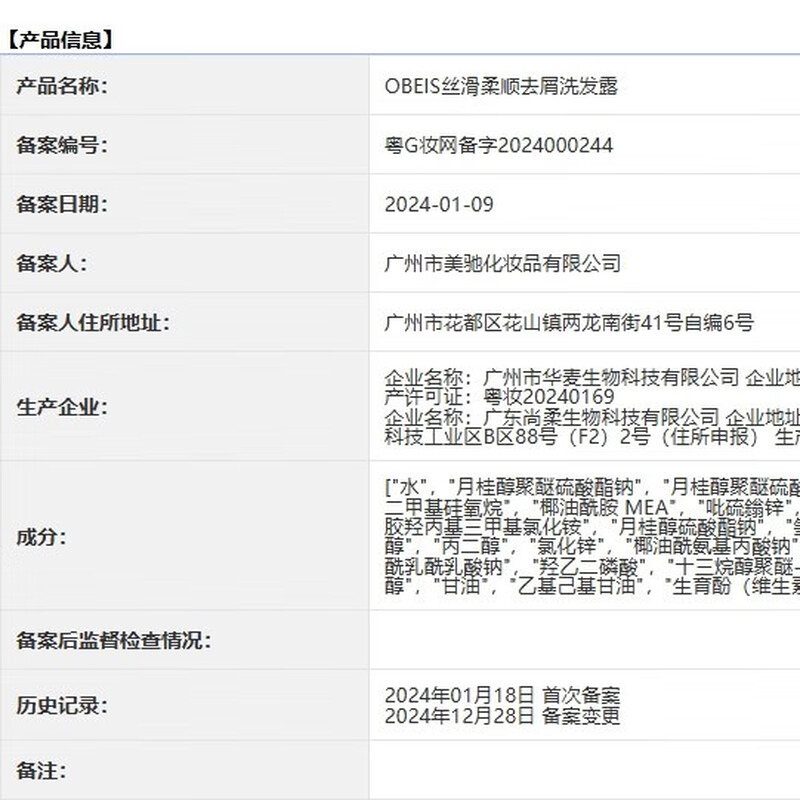Select the address 广州市花都区花山镇两龙南街41号自编6号
800x800 pixels.
coord(568,323)
